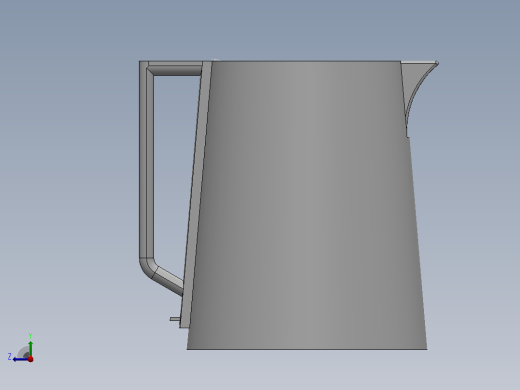Select the kettle's conical body face

(307, 205)
